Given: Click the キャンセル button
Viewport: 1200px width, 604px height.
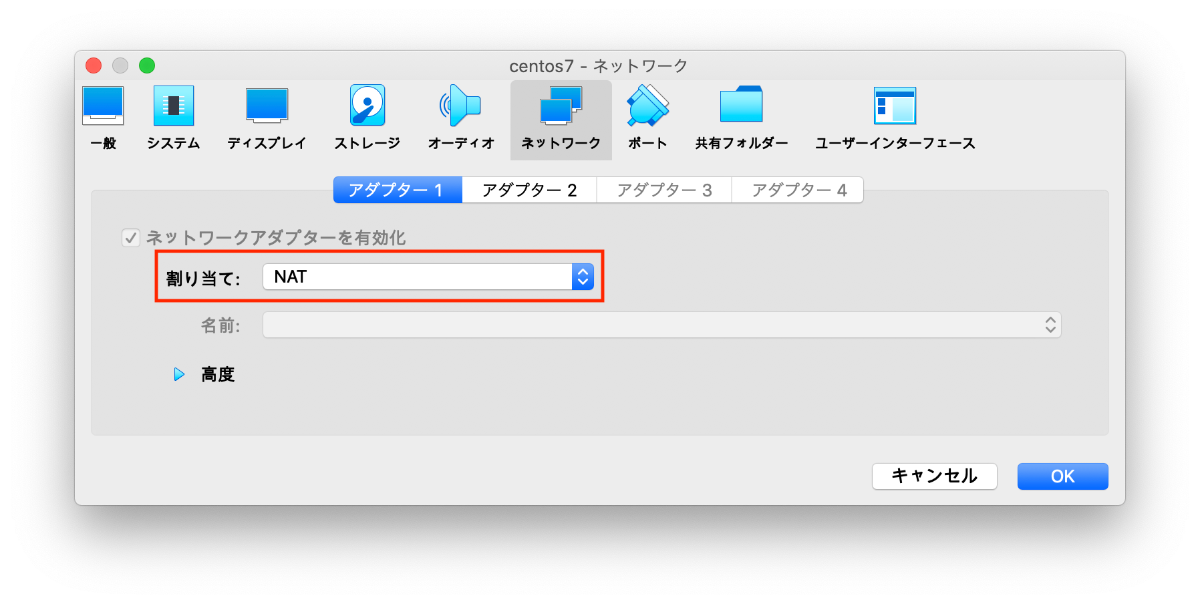Looking at the screenshot, I should point(934,476).
